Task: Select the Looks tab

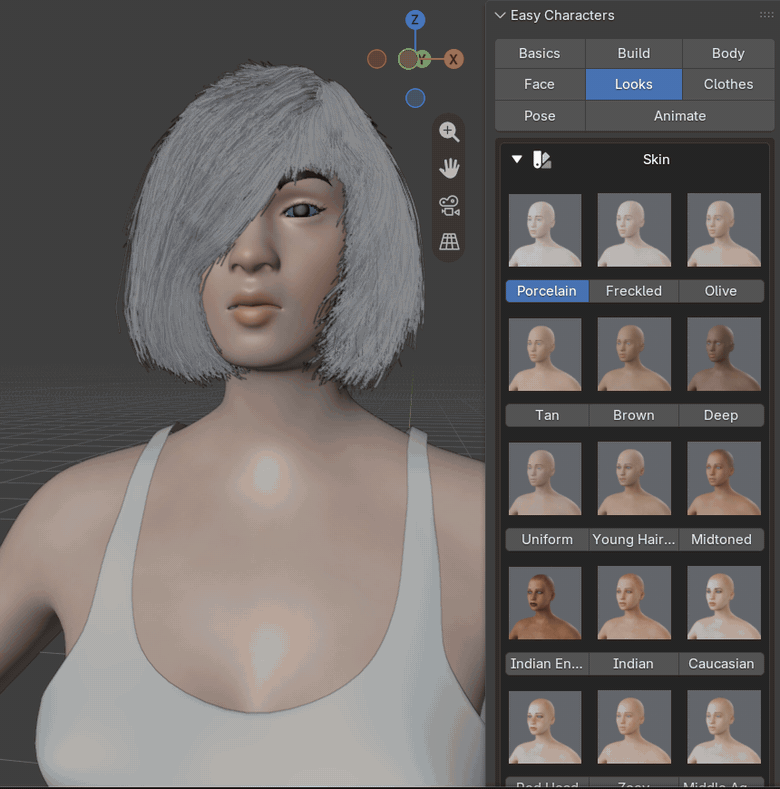Action: (634, 84)
